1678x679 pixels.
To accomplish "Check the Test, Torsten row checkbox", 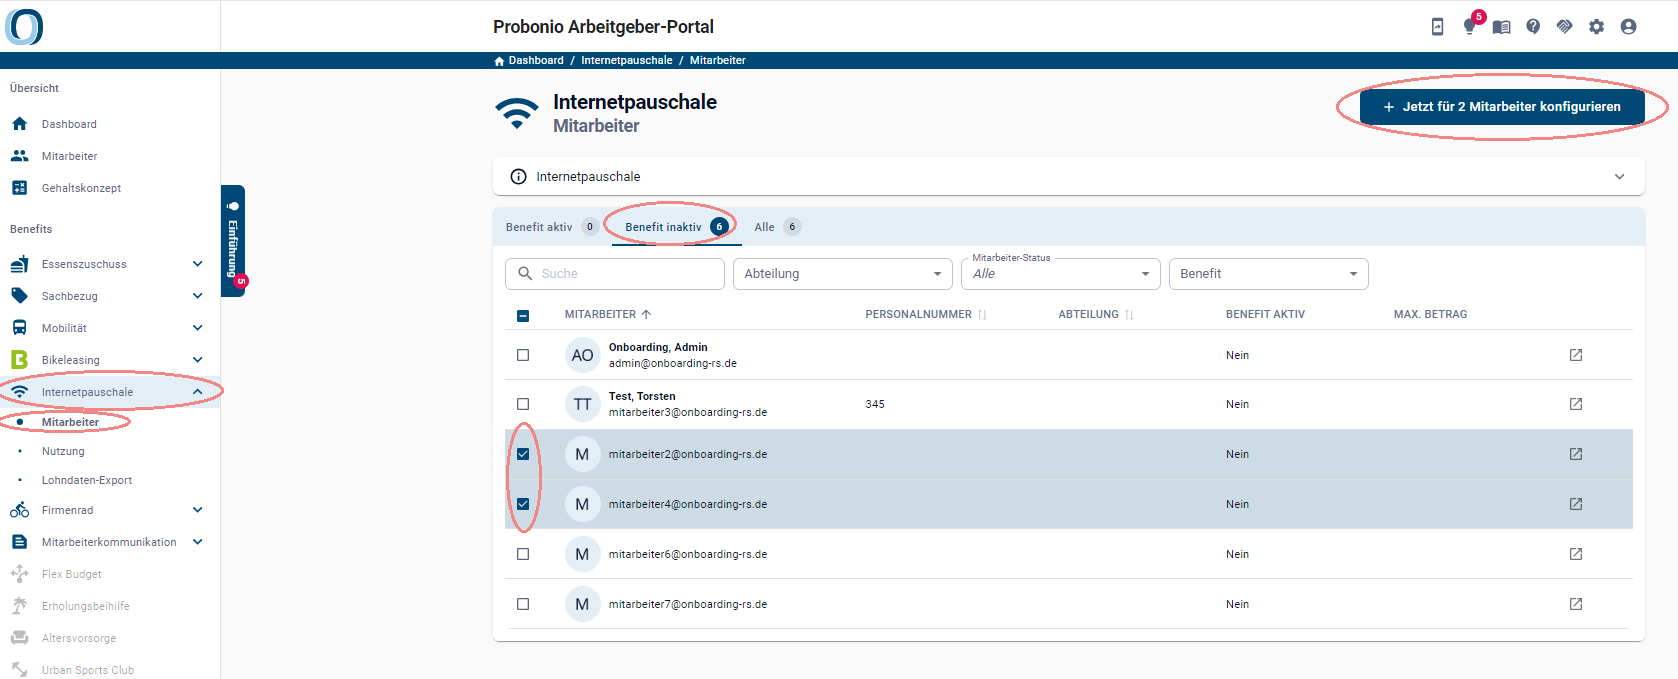I will pos(523,404).
